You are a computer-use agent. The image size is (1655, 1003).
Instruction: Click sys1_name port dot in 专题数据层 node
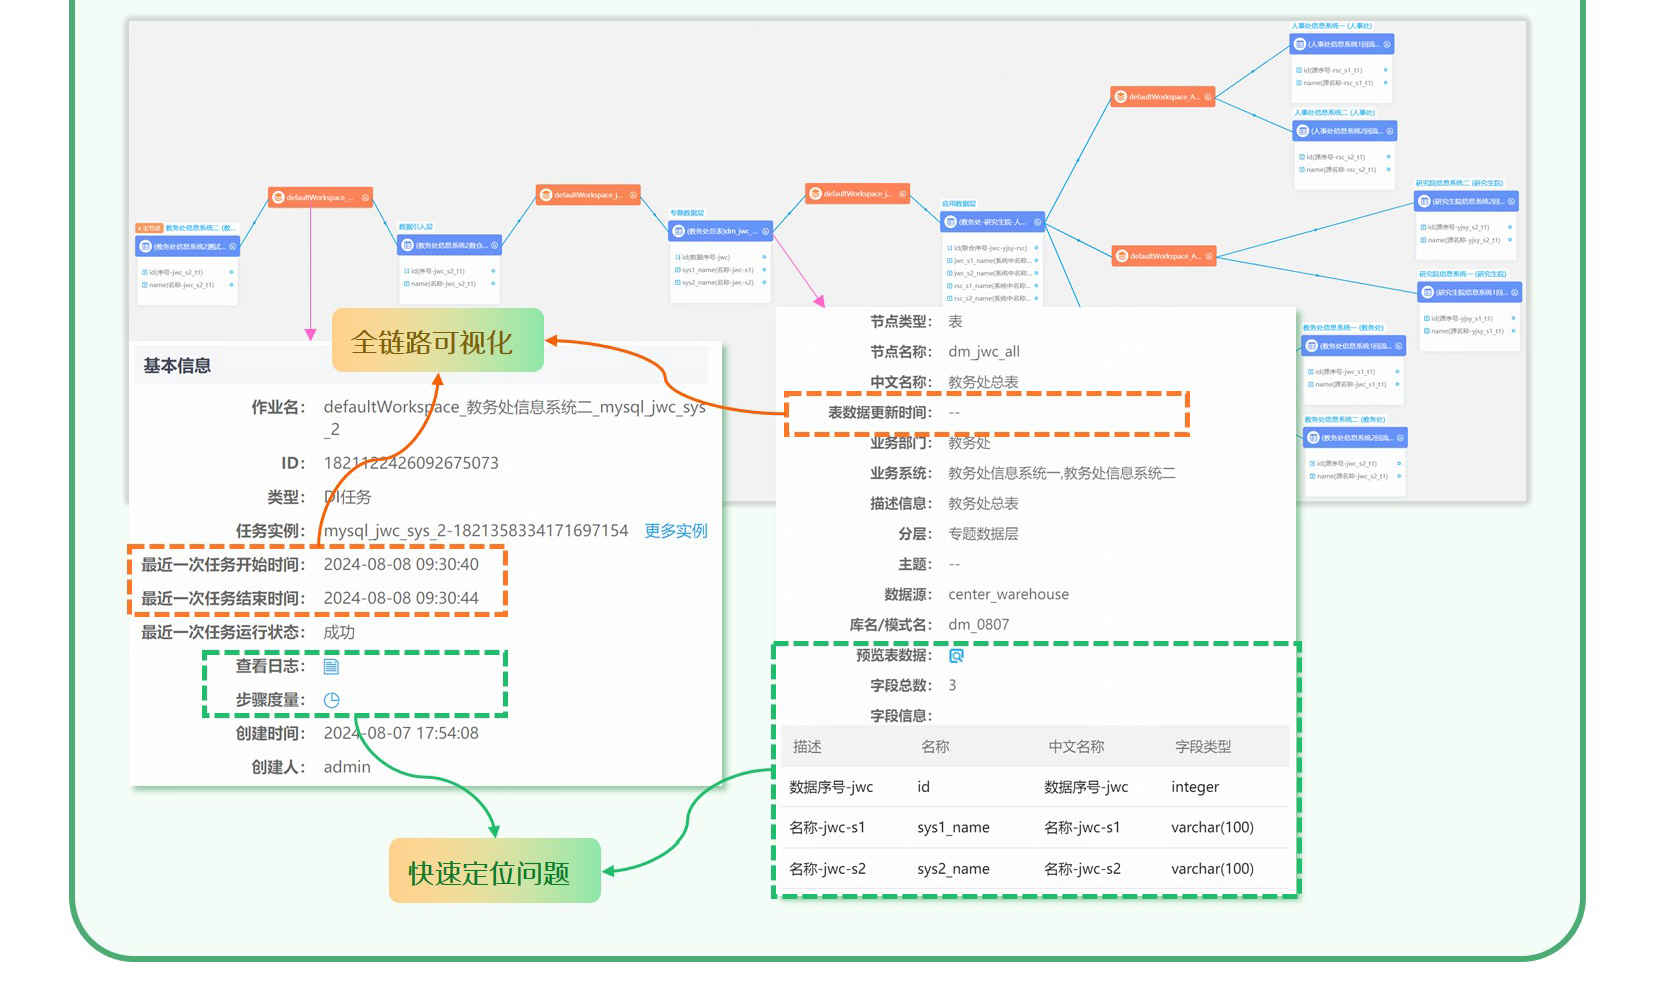(764, 270)
